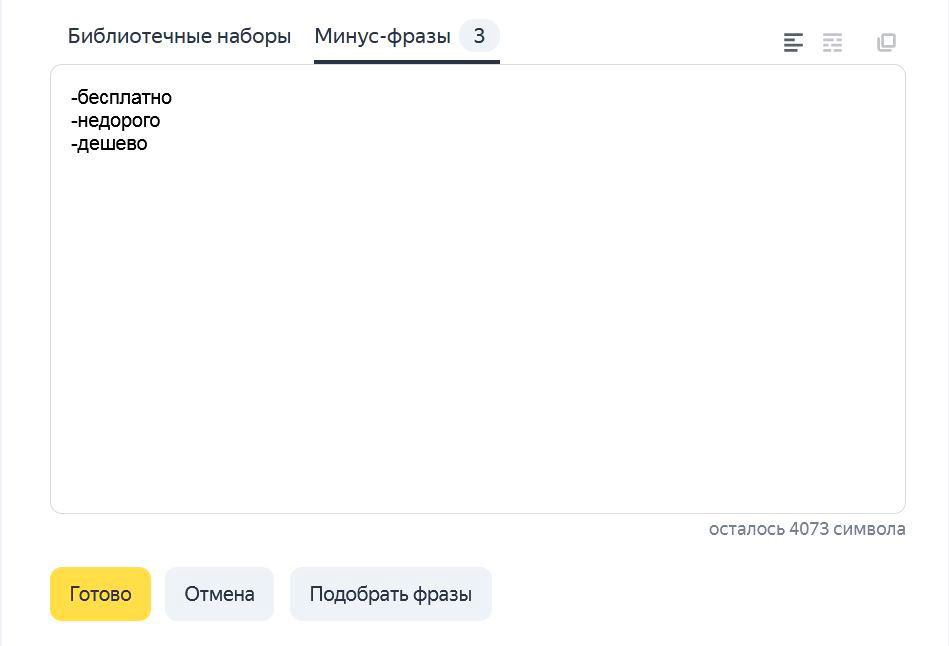Image resolution: width=949 pixels, height=646 pixels.
Task: Switch to line-by-line list view icon
Action: click(x=793, y=42)
